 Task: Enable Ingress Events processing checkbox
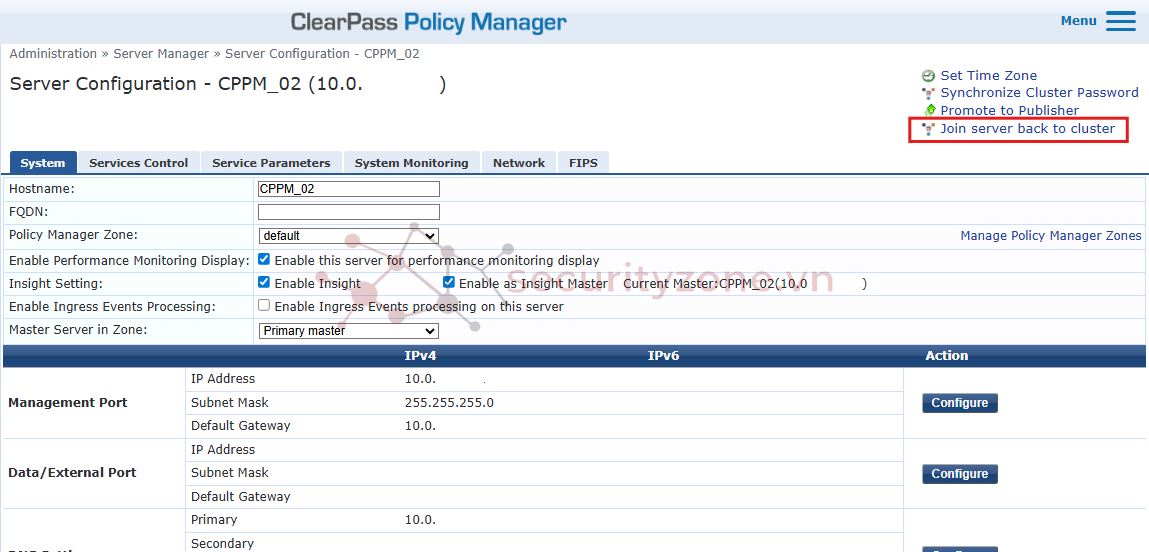[x=264, y=306]
